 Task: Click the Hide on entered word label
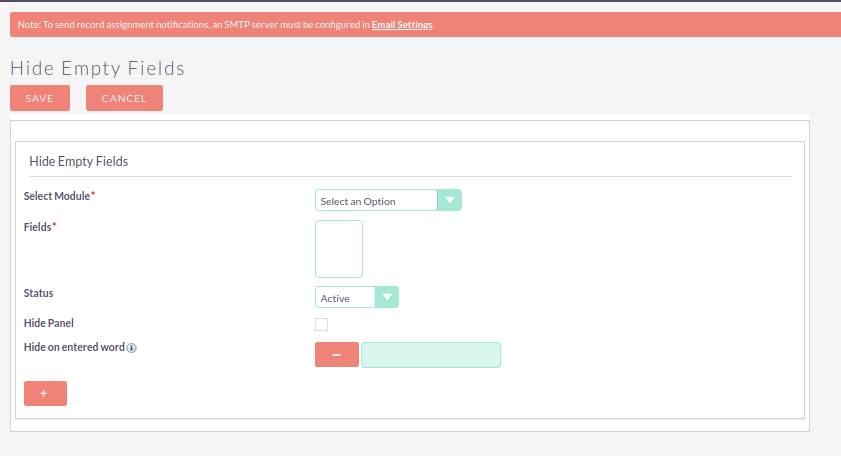click(74, 347)
